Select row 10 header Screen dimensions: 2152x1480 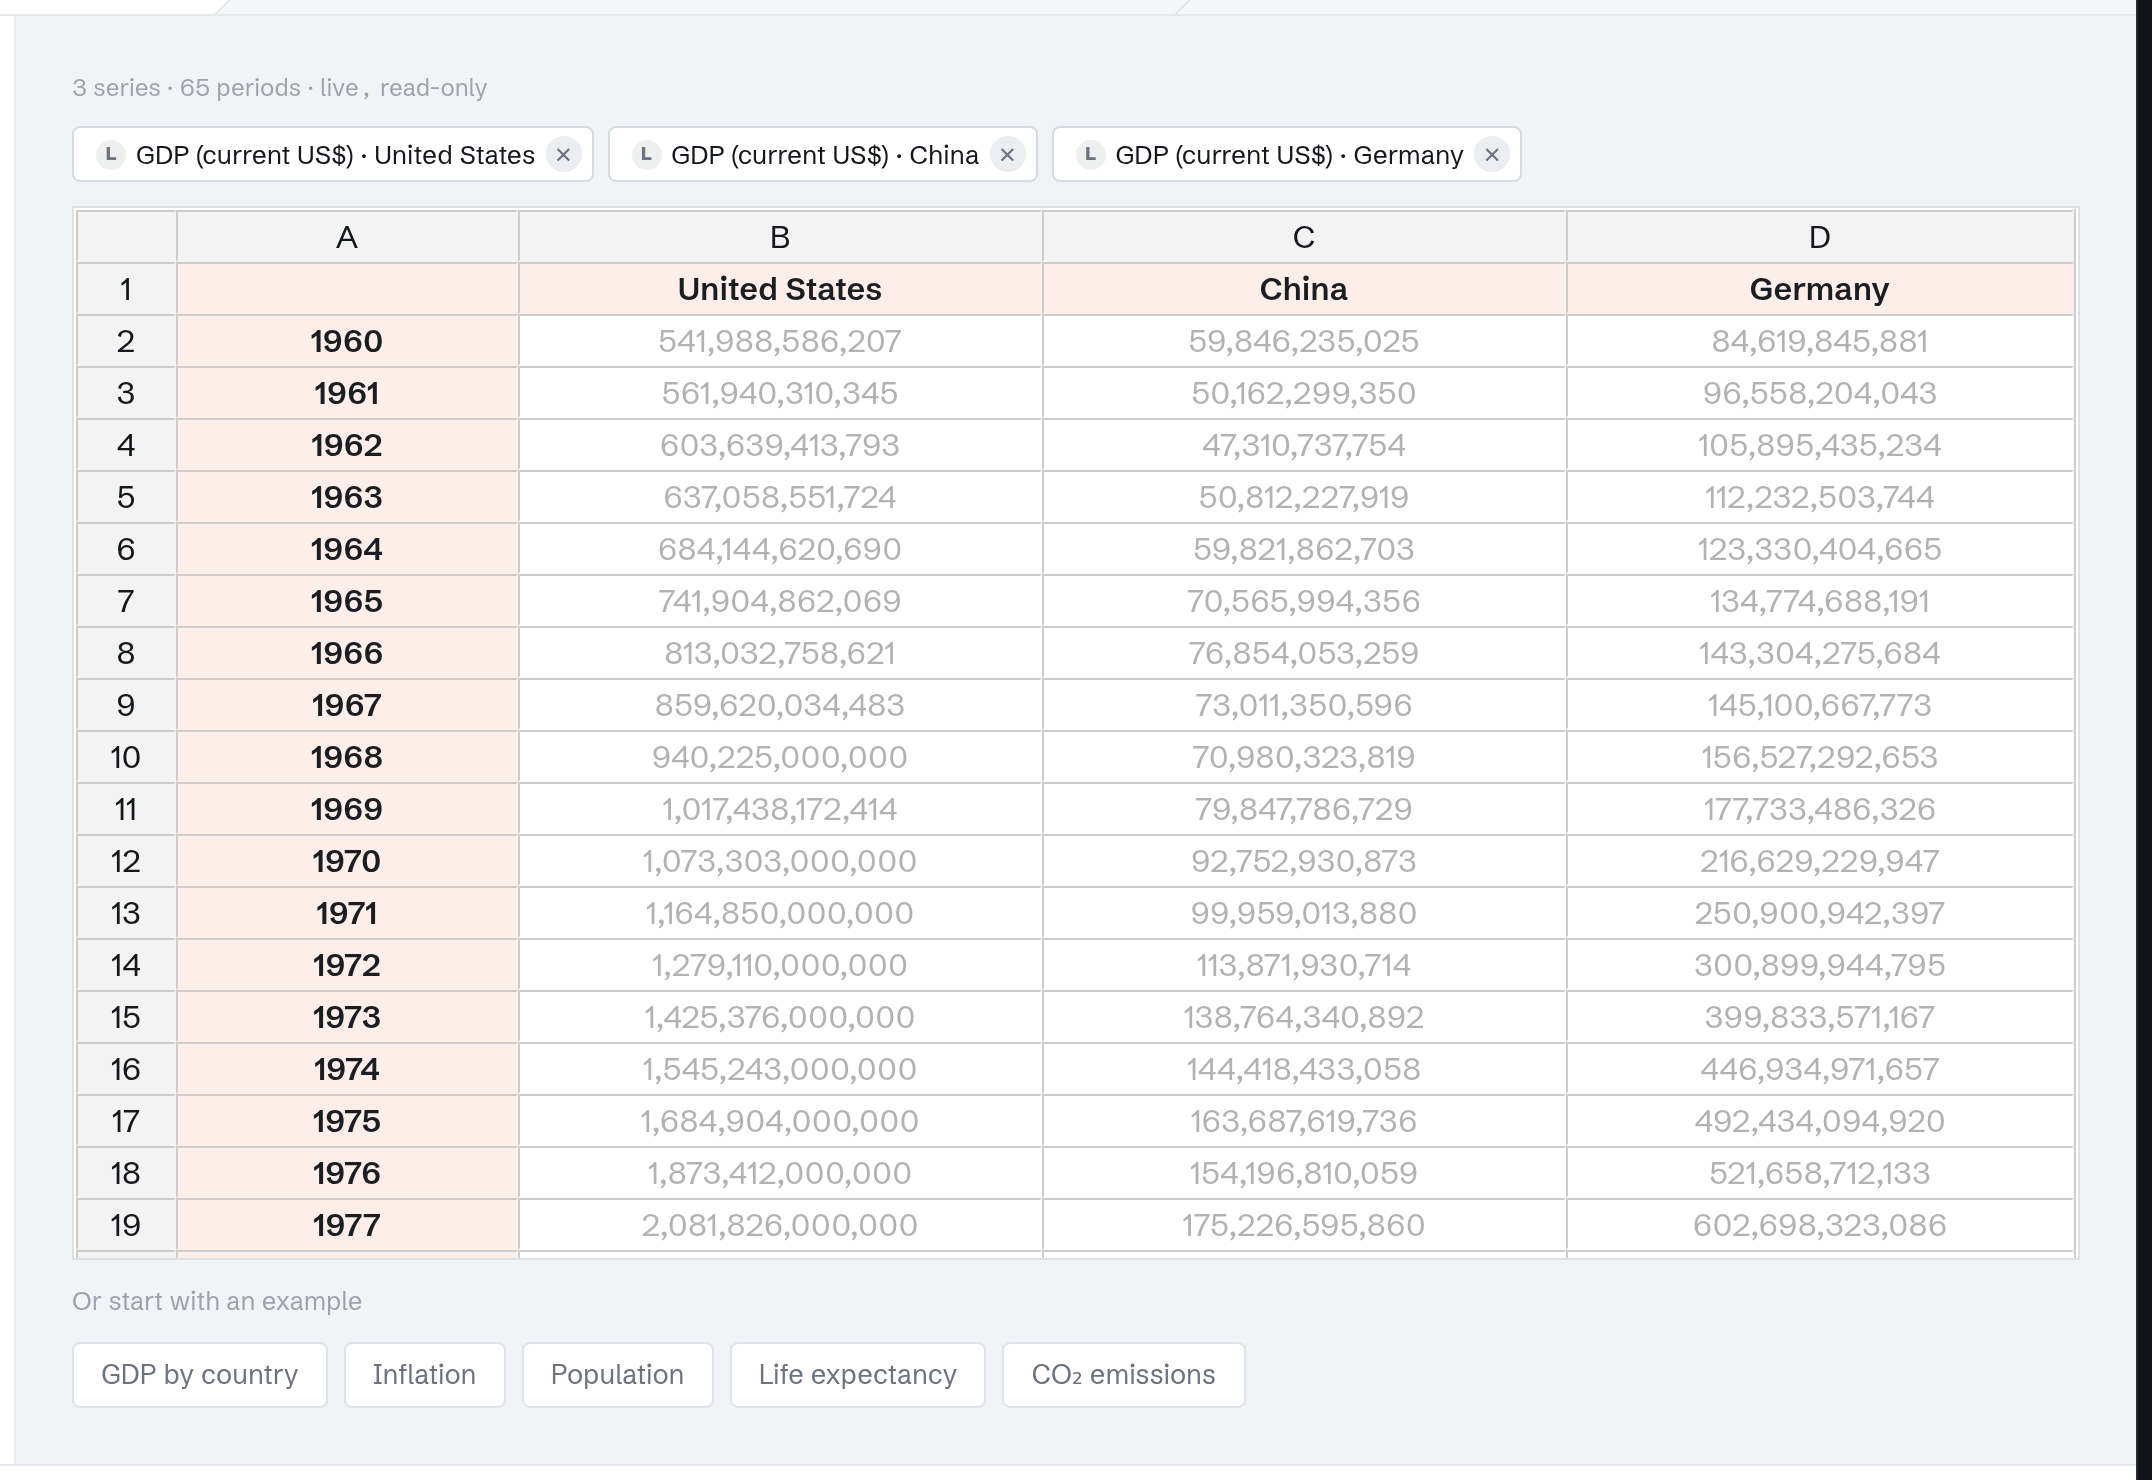click(126, 757)
